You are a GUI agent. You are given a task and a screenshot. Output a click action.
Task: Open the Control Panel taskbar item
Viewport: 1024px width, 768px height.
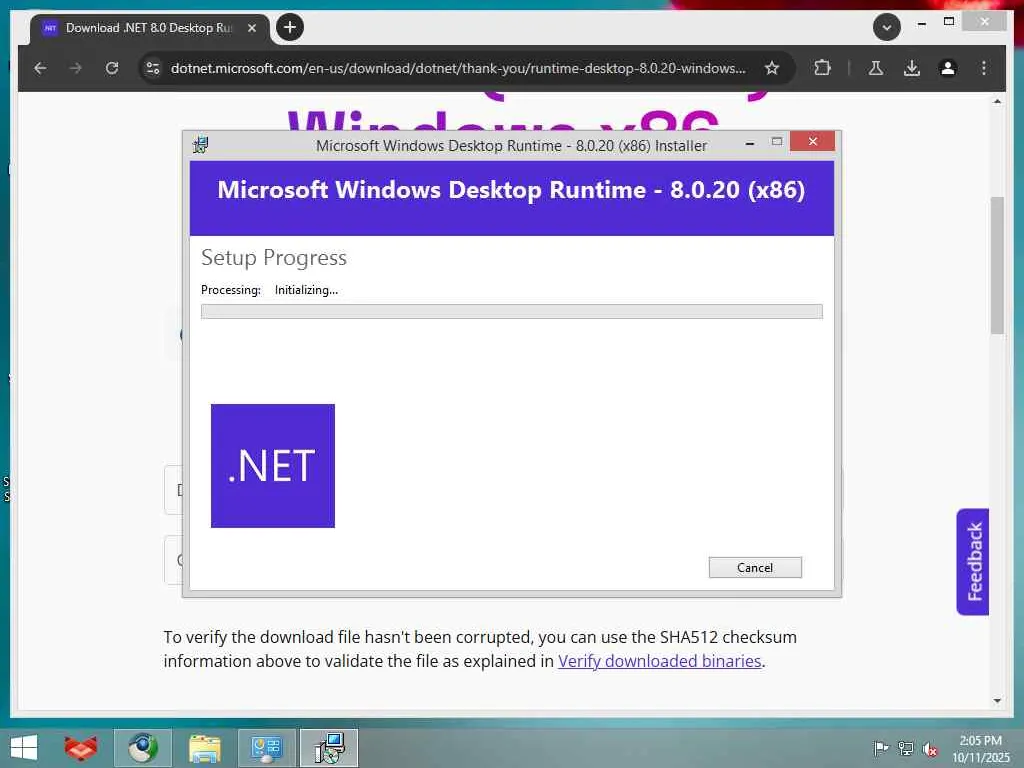pos(266,748)
